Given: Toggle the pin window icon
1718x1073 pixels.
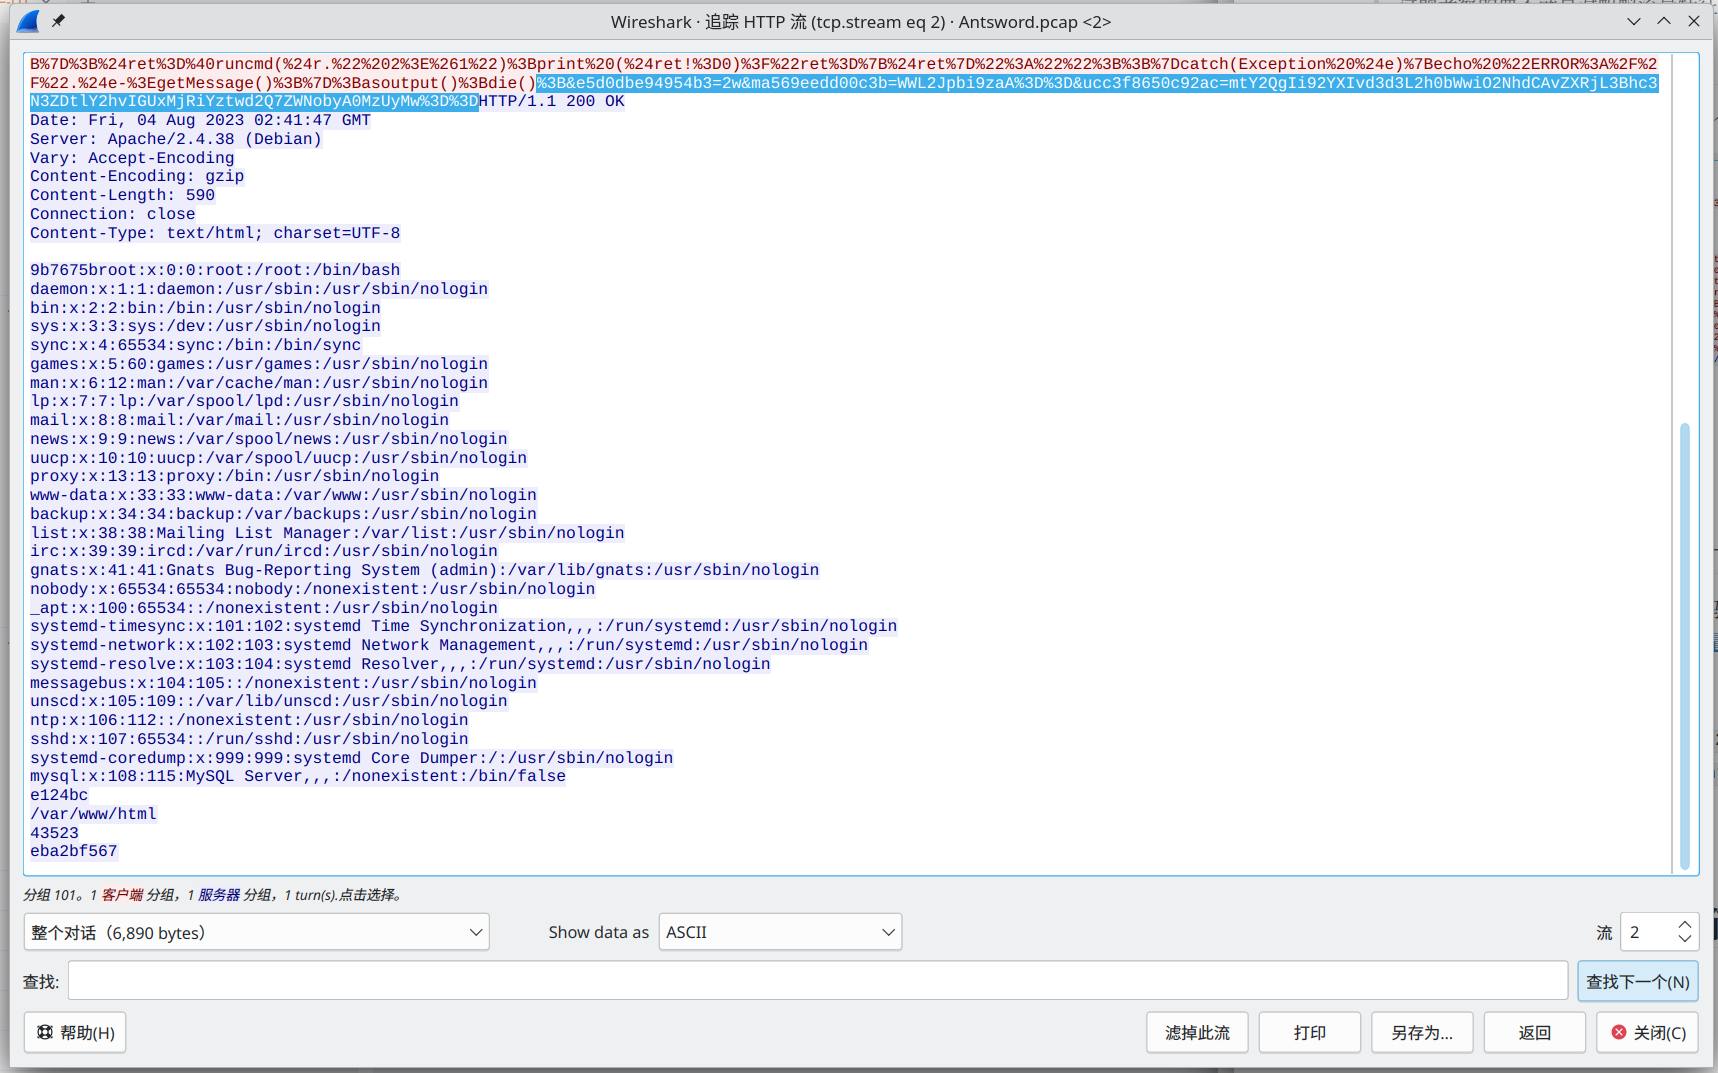Looking at the screenshot, I should point(58,21).
